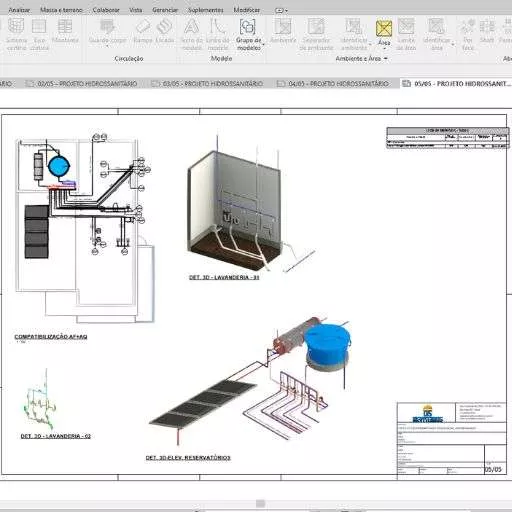This screenshot has width=512, height=512.
Task: Select the Escada stair tool
Action: [165, 31]
